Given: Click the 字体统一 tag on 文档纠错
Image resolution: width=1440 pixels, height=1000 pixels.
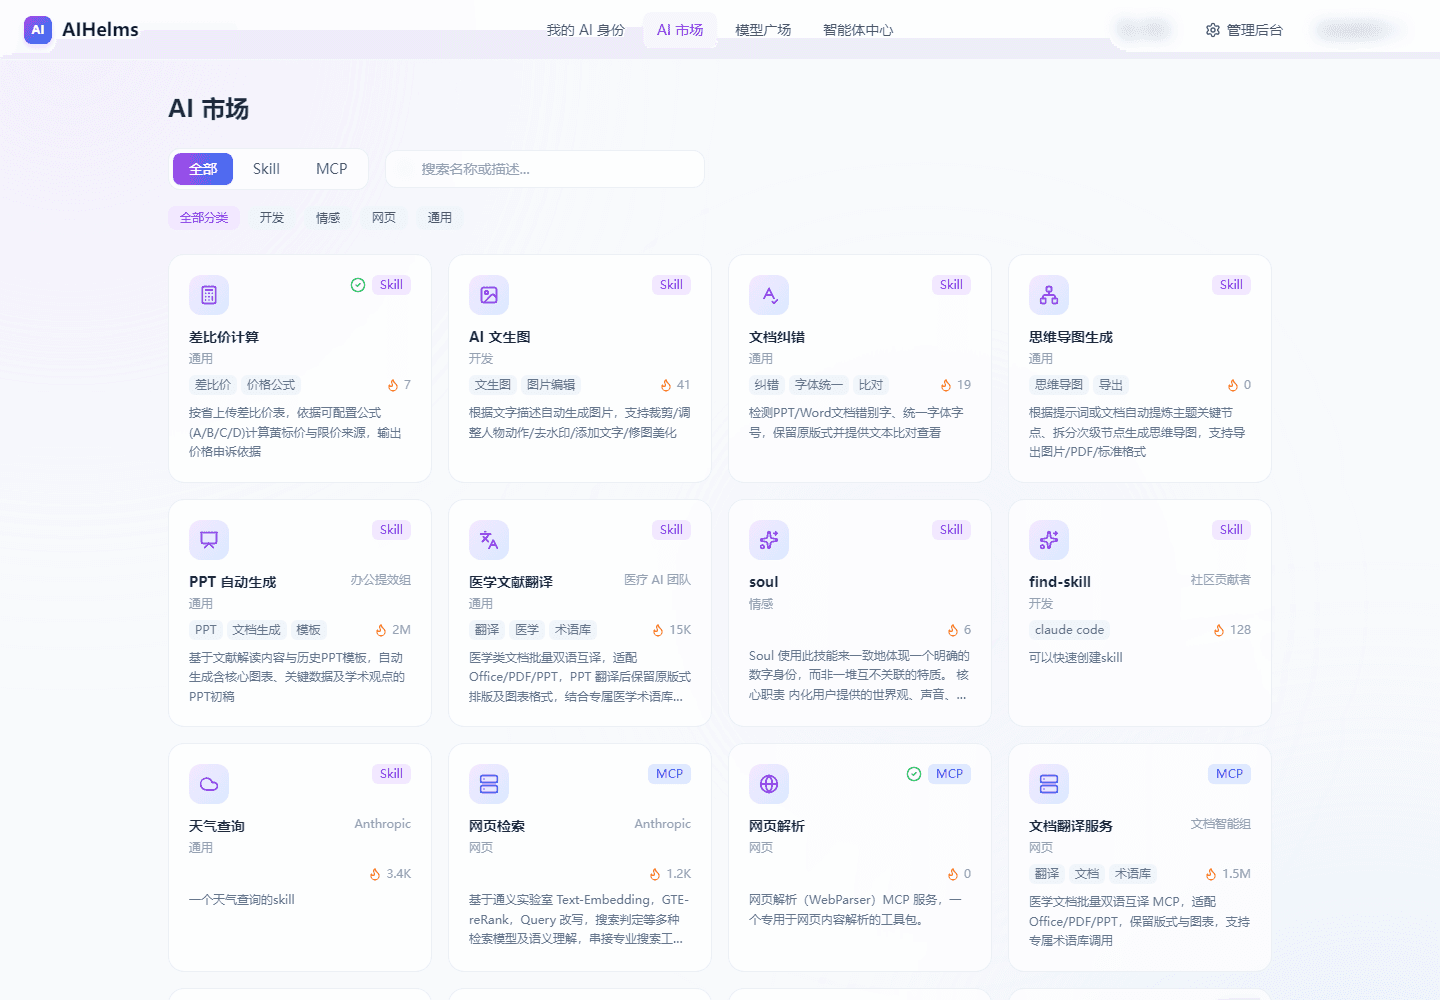Looking at the screenshot, I should tap(819, 385).
